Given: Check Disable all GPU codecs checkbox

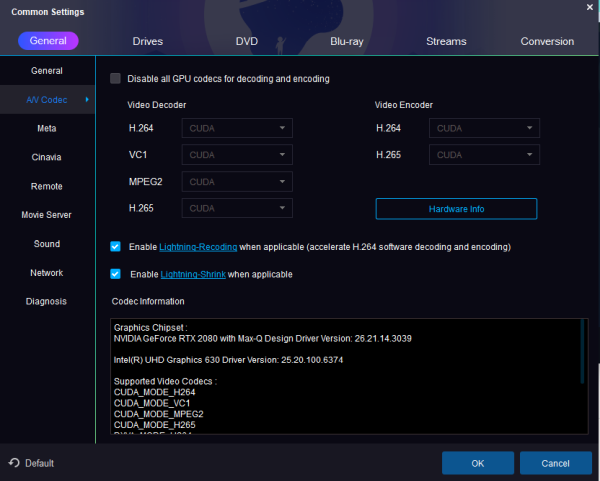Looking at the screenshot, I should tap(115, 78).
